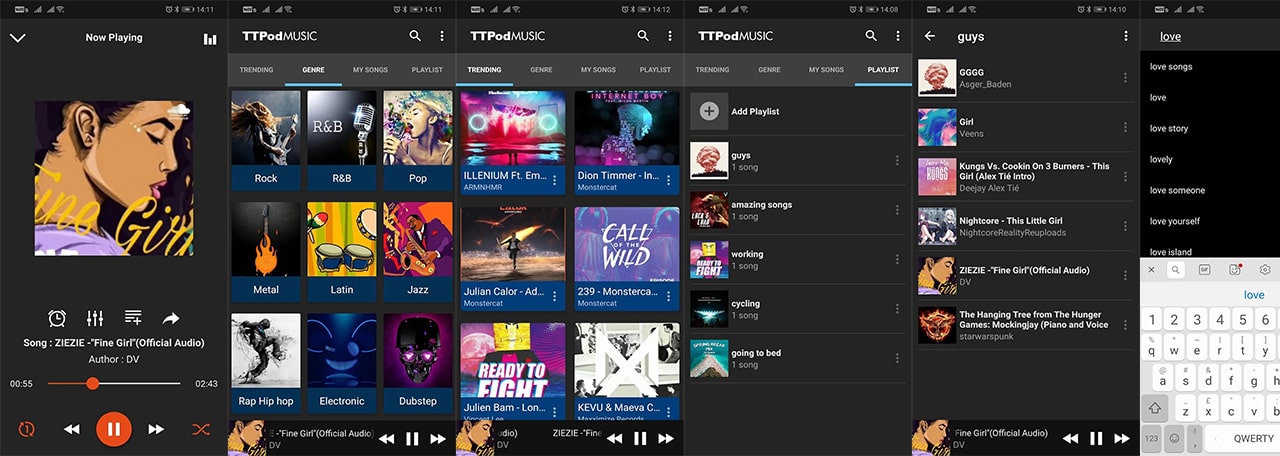
Task: Open the working playlist
Action: coord(796,260)
